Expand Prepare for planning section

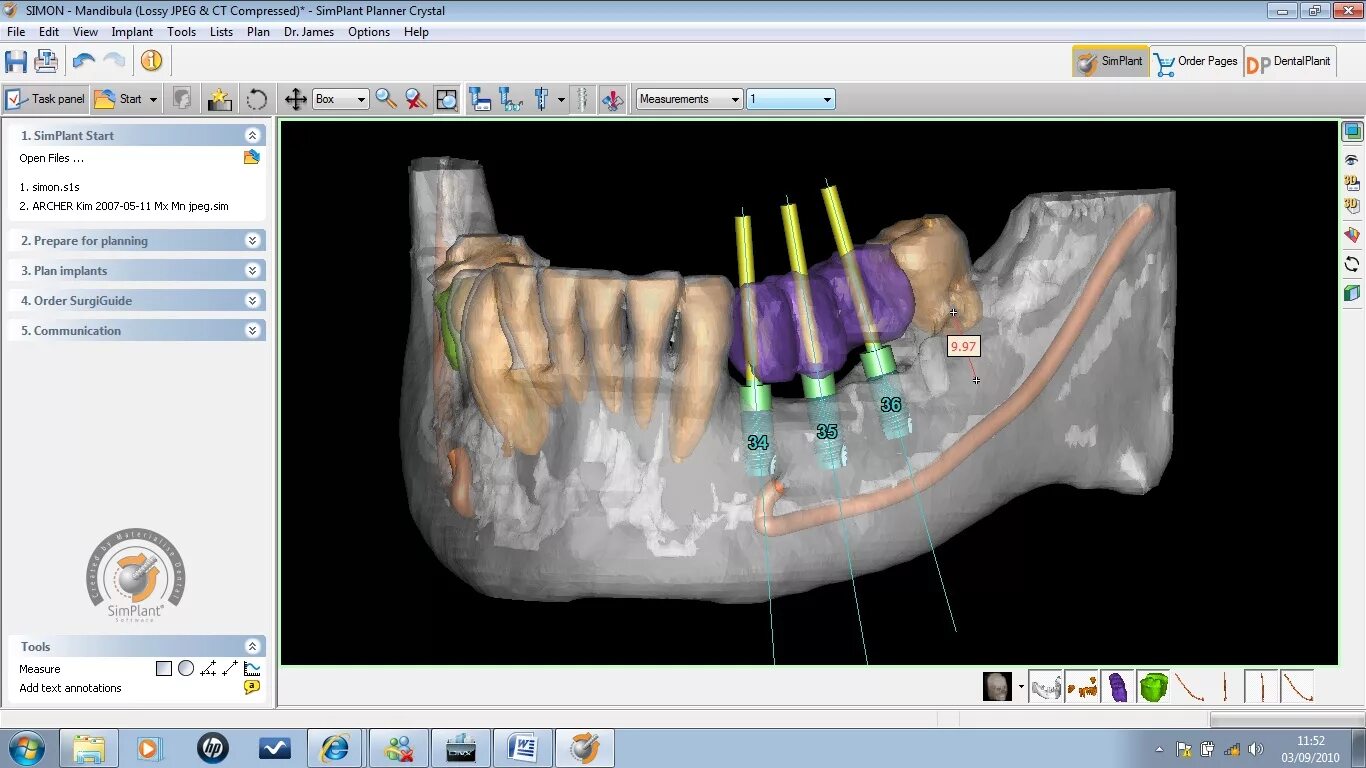253,240
